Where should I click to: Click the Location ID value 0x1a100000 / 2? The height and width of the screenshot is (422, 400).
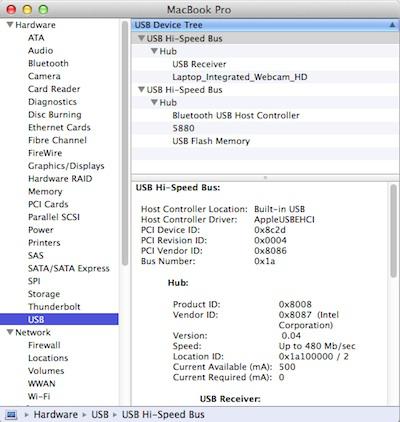(x=314, y=356)
